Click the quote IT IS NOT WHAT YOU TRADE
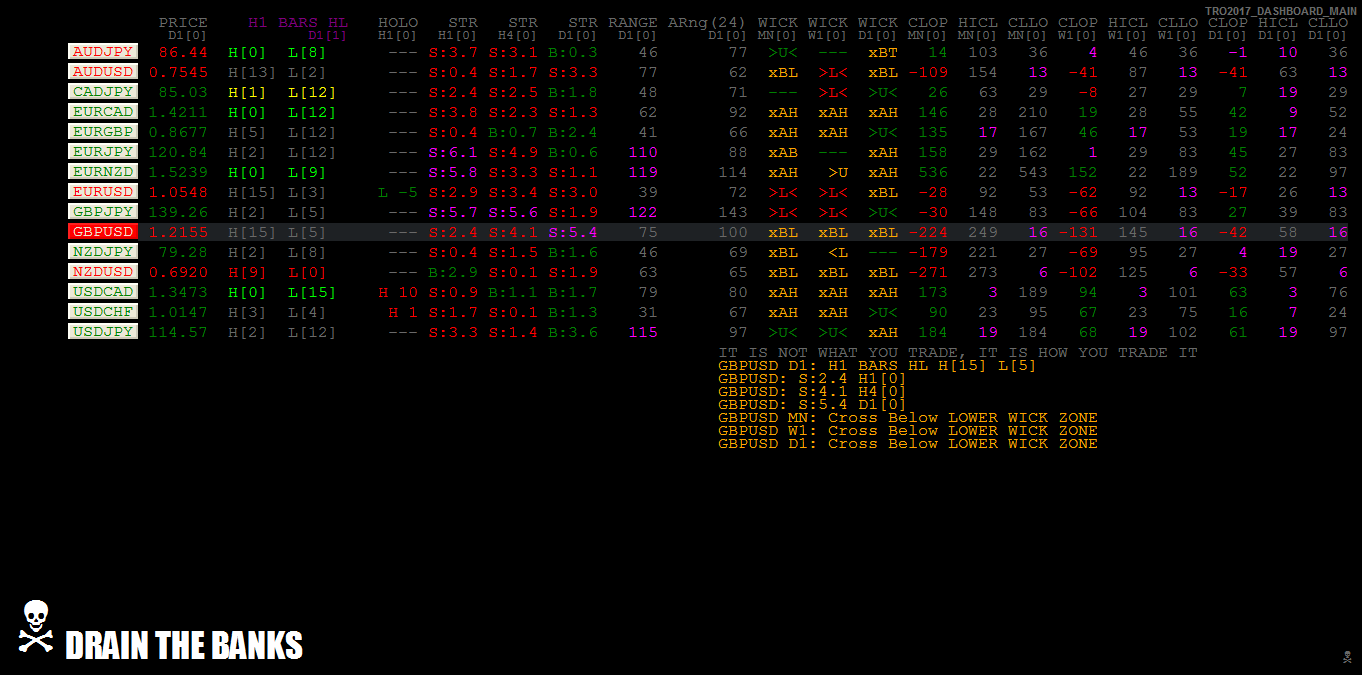This screenshot has width=1362, height=675. point(958,352)
